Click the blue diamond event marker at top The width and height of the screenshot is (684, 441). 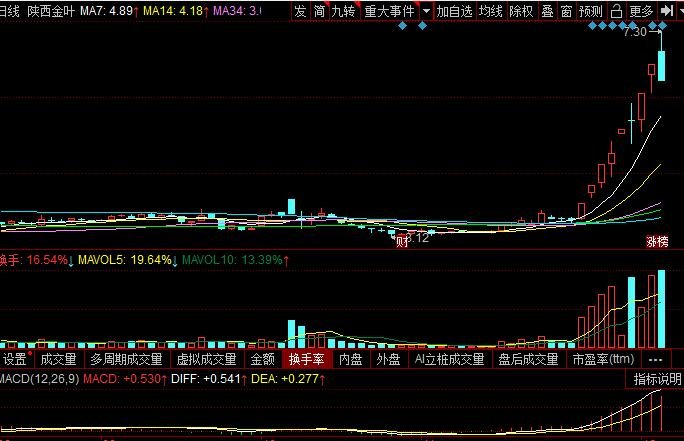(402, 26)
